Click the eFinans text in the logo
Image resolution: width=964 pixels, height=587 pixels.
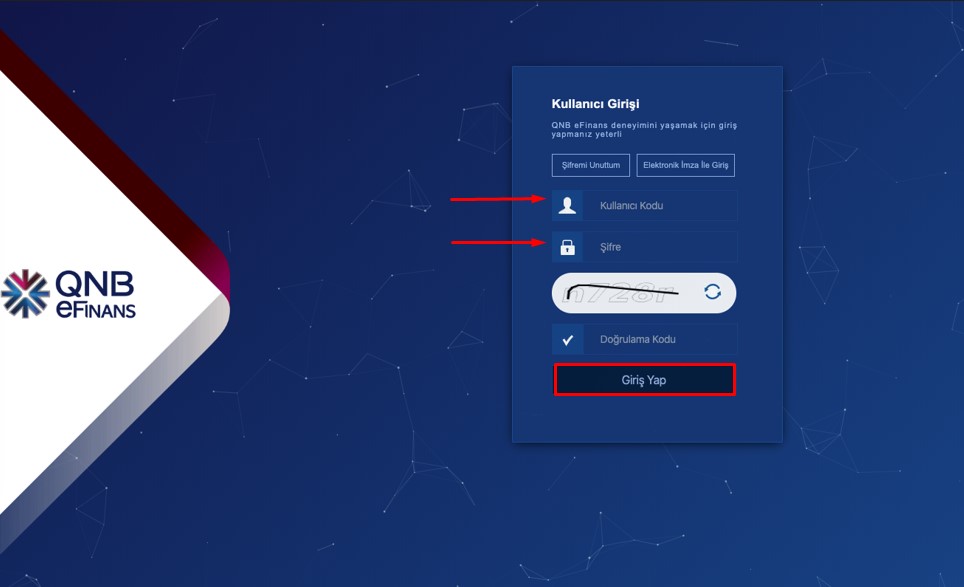(95, 309)
